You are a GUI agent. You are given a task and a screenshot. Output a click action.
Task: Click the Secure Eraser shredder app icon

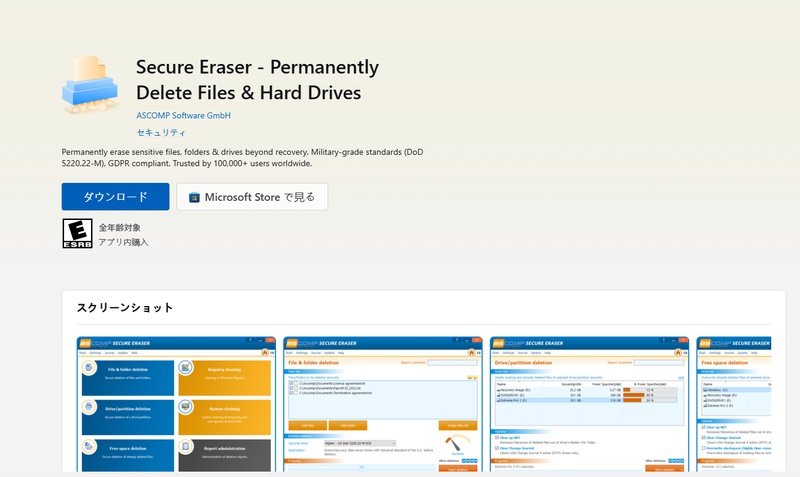pos(91,85)
